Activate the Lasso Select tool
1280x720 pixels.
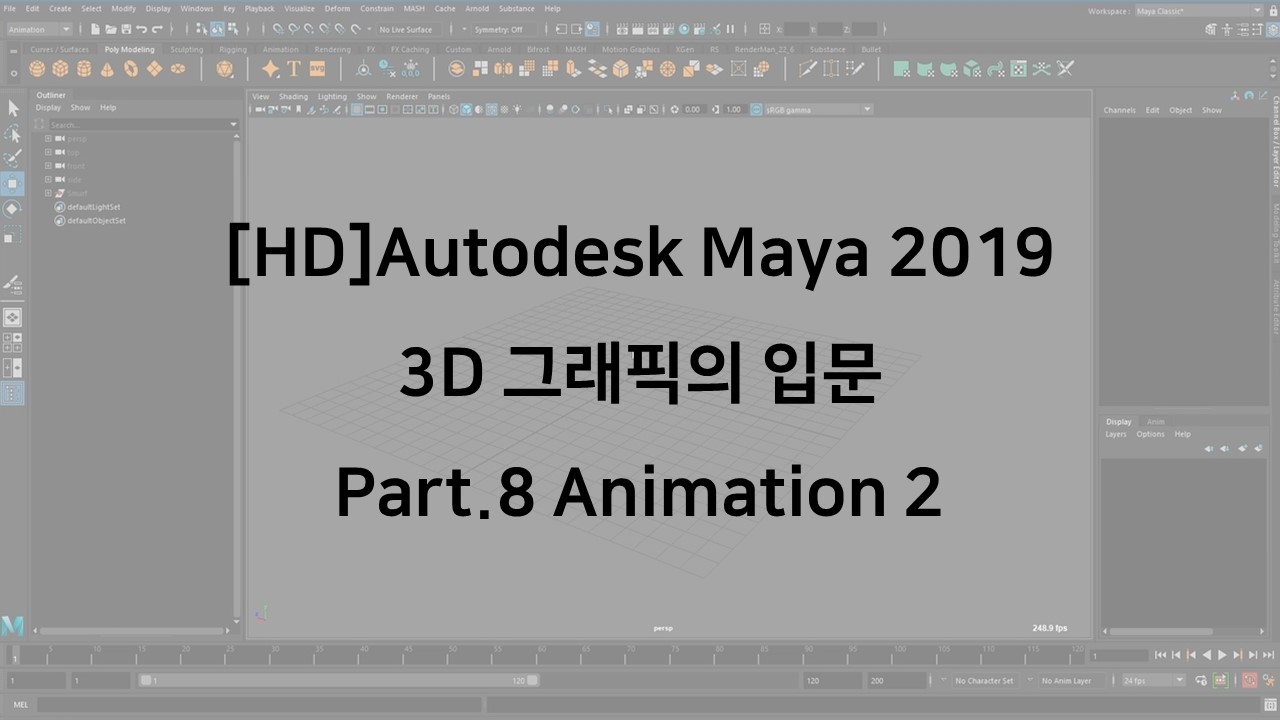tap(13, 133)
